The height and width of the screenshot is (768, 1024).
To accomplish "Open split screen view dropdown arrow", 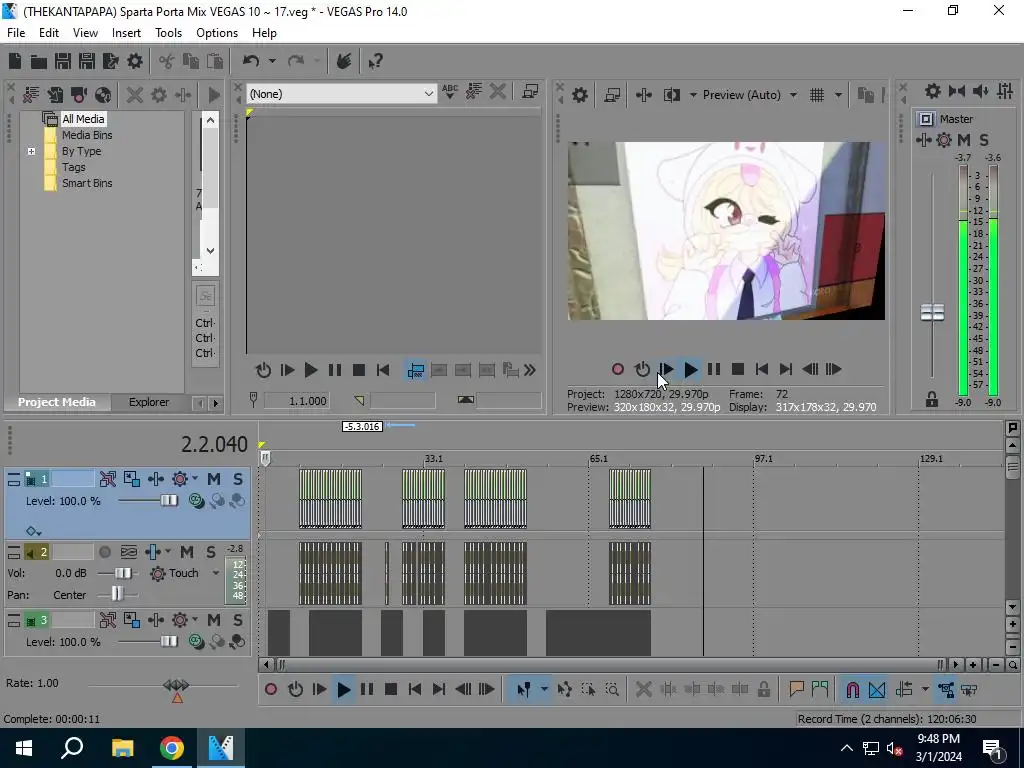I will (x=693, y=95).
